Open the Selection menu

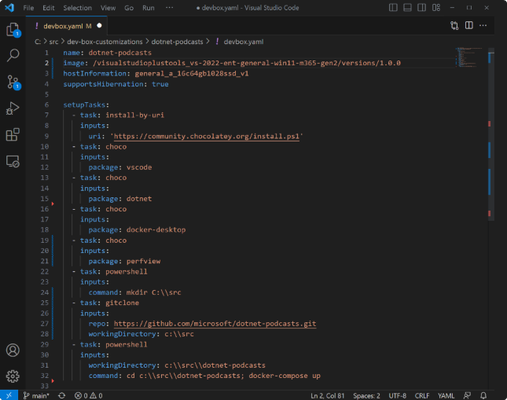click(x=77, y=8)
